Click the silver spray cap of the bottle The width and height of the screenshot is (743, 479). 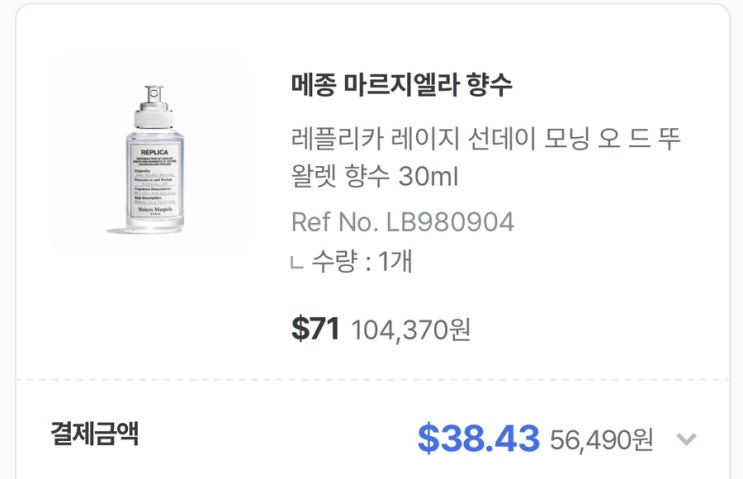point(149,99)
